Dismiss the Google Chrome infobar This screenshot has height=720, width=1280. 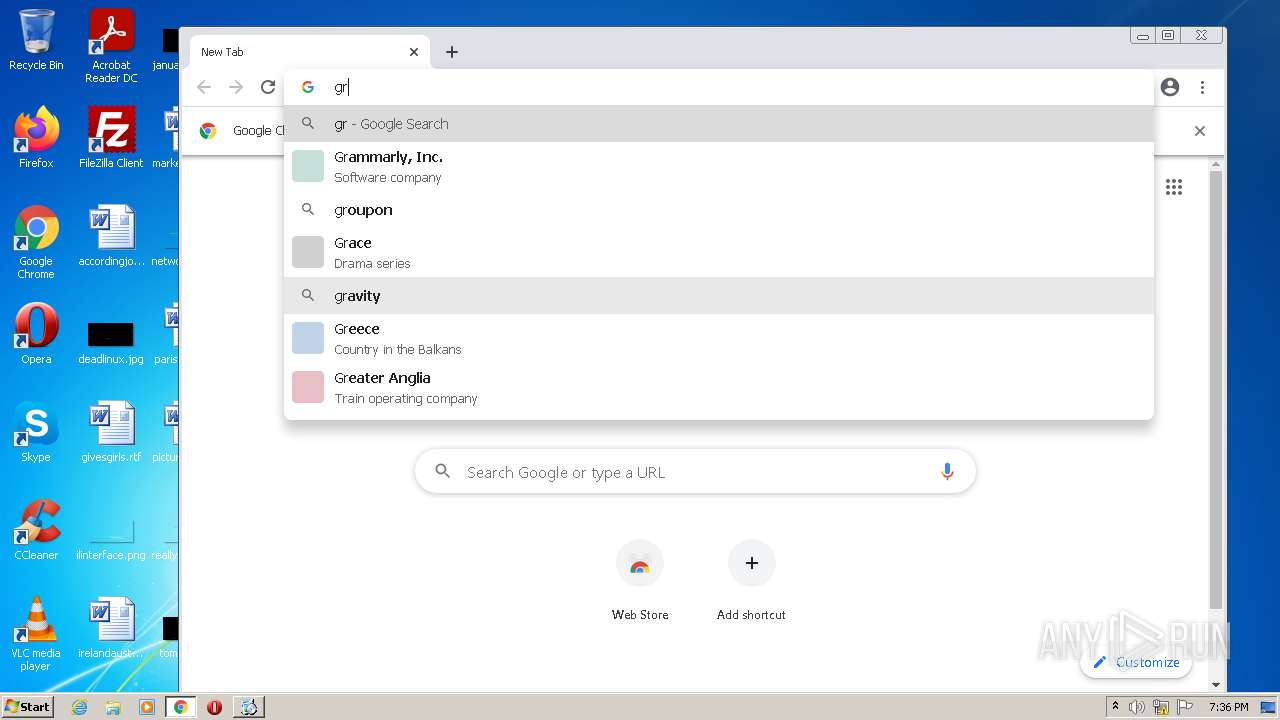coord(1200,131)
